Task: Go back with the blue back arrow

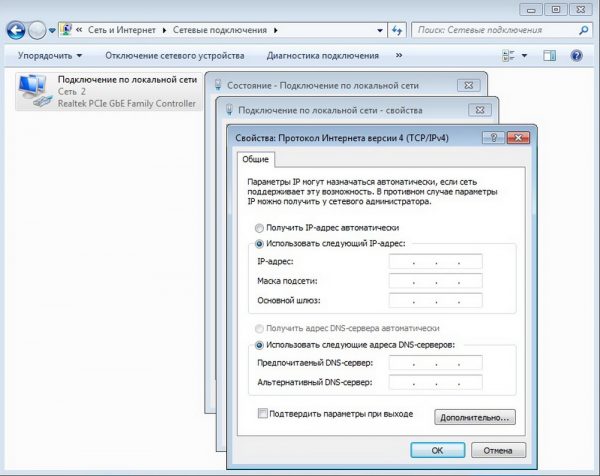Action: tap(16, 30)
